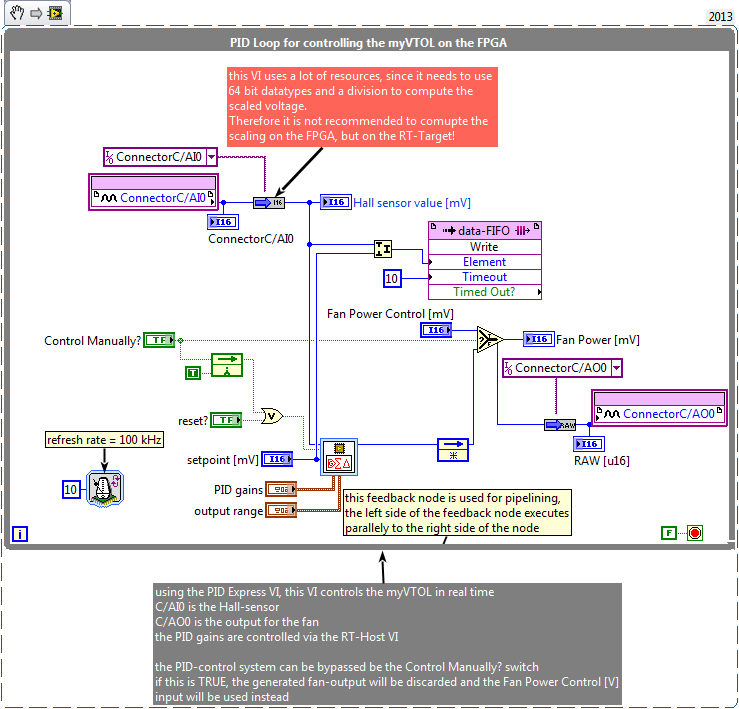Click the ConnectorC/AO0 FPGA I/O node
The height and width of the screenshot is (709, 739).
coord(659,408)
